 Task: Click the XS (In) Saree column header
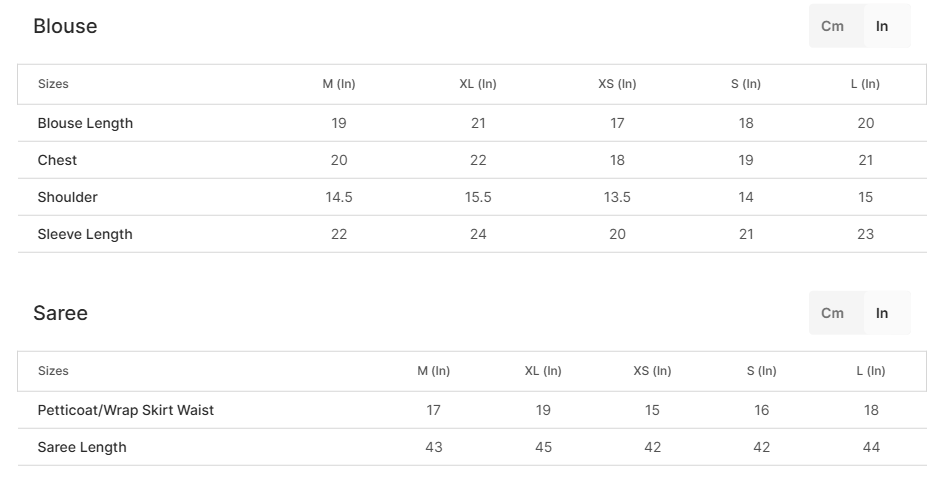(652, 371)
